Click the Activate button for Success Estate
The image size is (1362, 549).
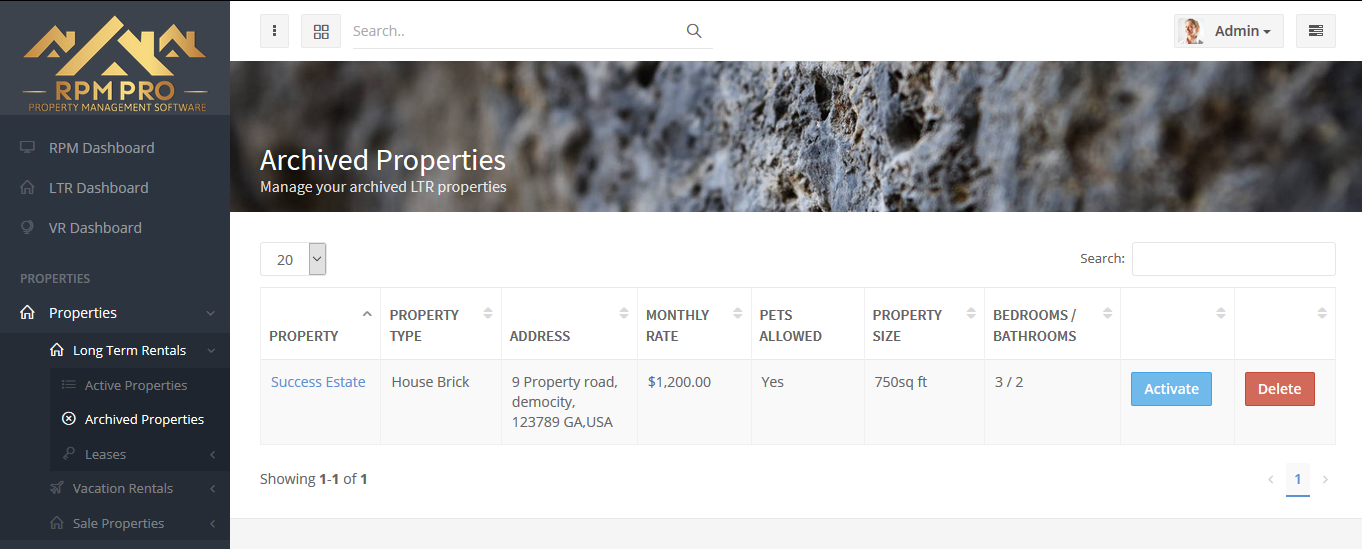[1171, 389]
